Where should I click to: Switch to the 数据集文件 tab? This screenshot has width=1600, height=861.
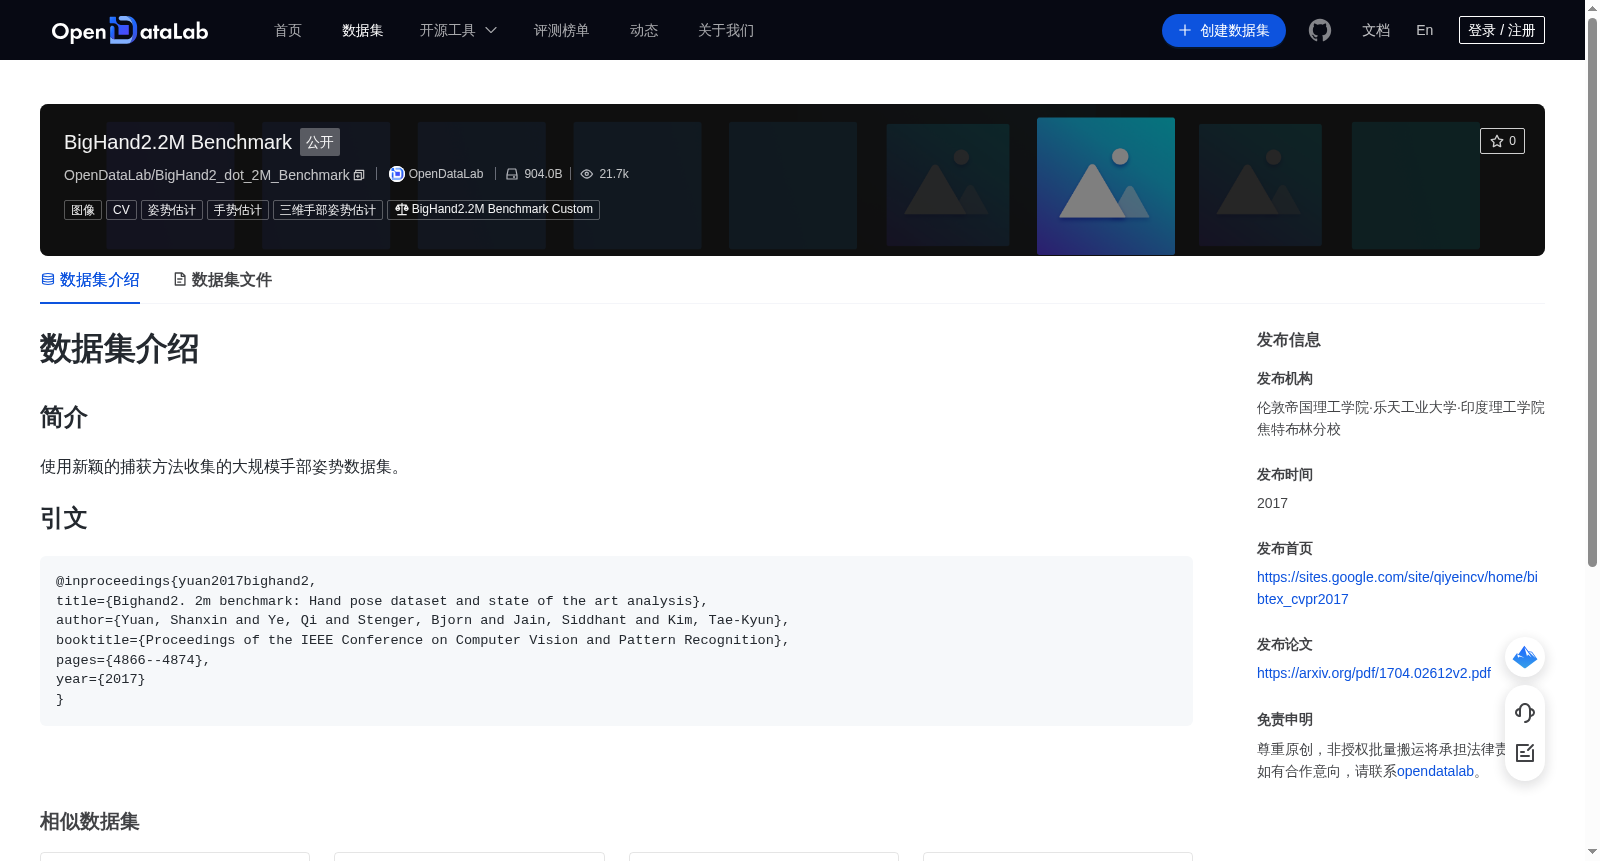pos(222,280)
